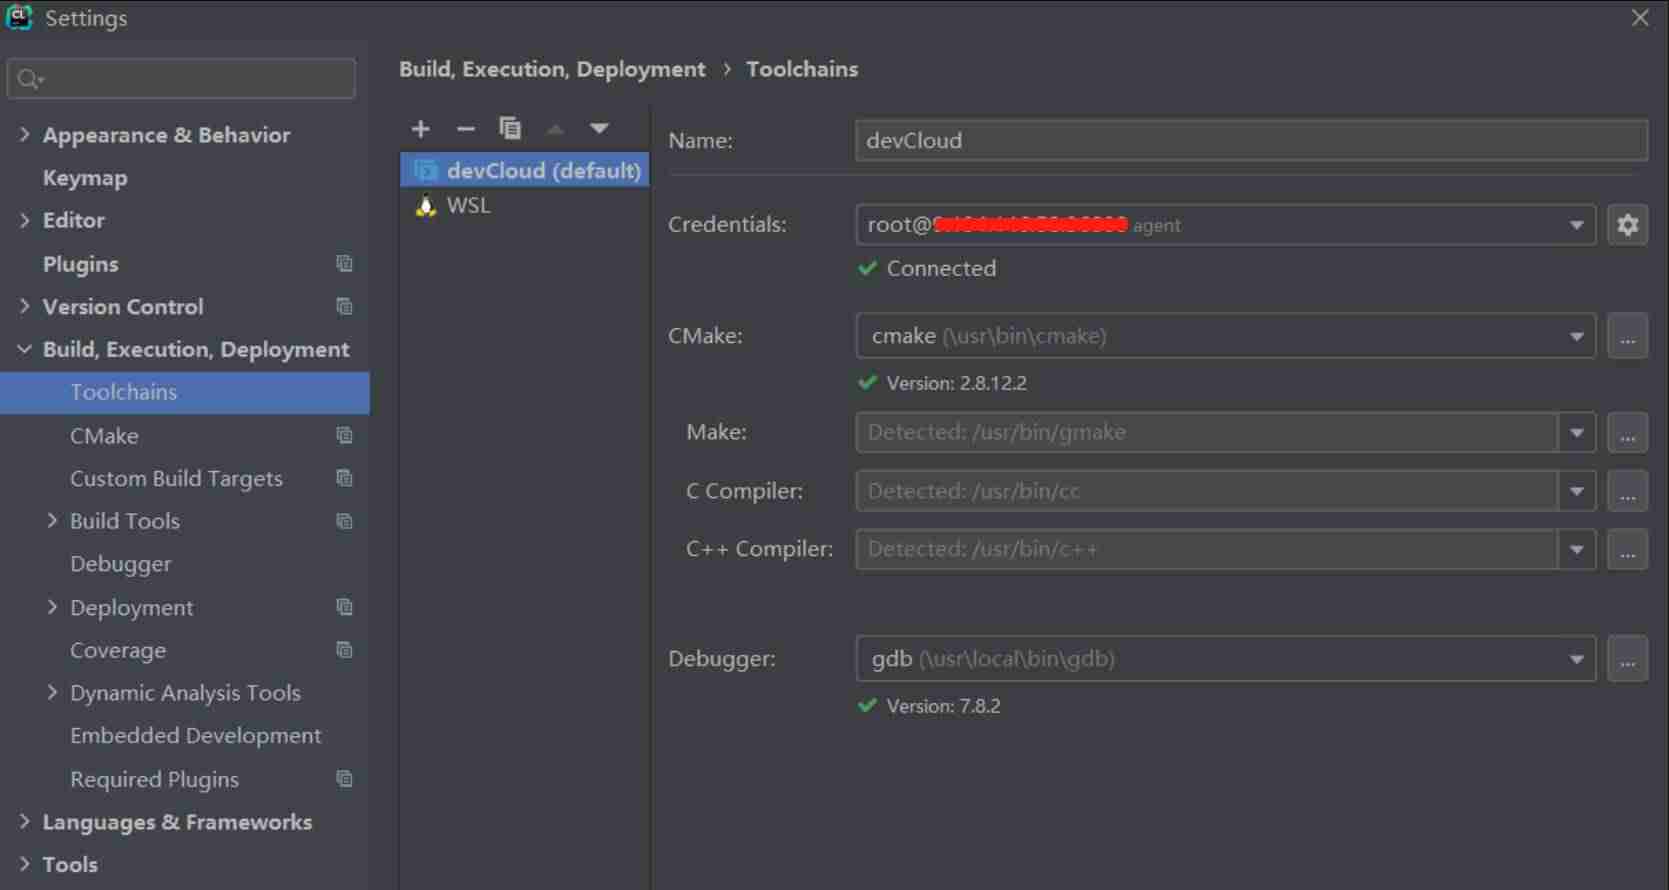Browse for Make executable

pos(1628,433)
